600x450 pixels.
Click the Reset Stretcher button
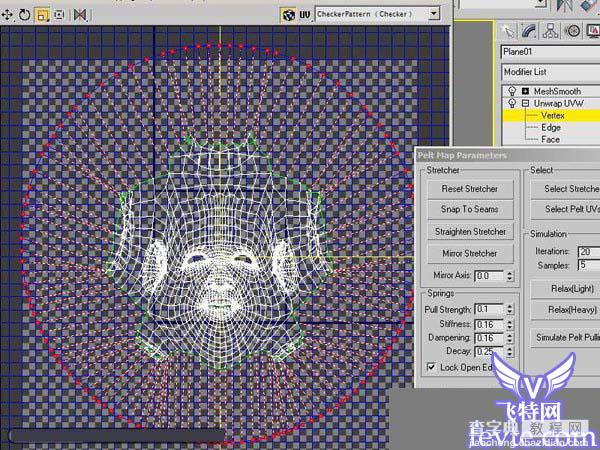[x=470, y=189]
